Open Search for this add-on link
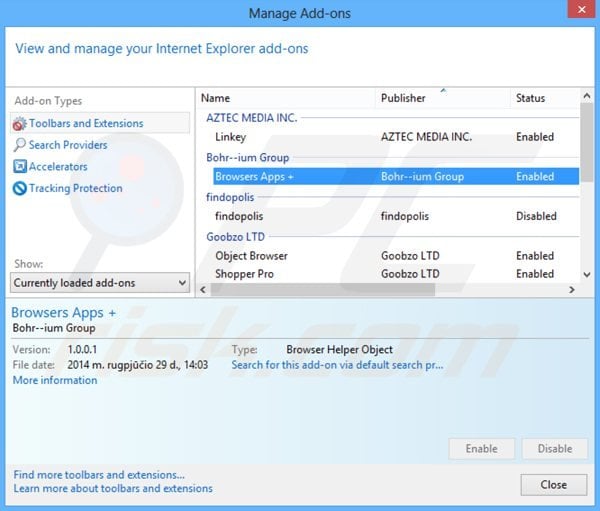The width and height of the screenshot is (600, 511). click(x=338, y=365)
